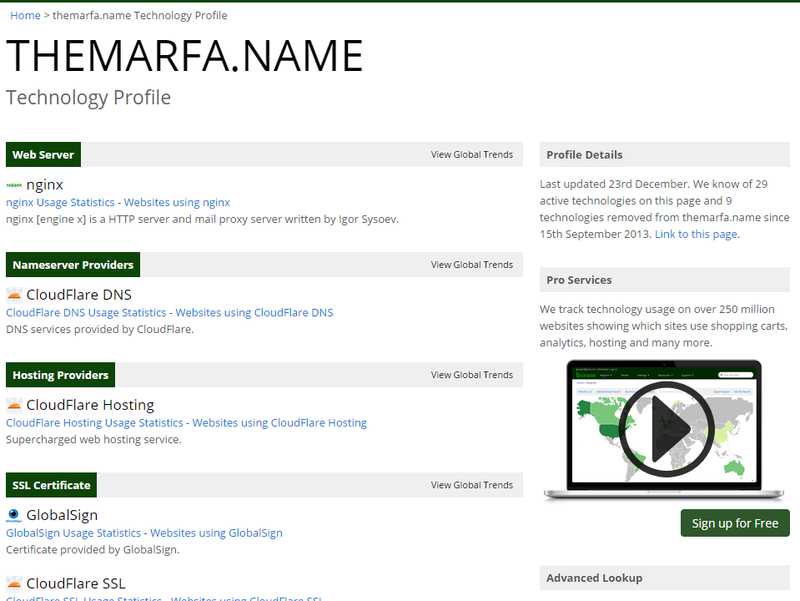Click the GlobalSign technology name
800x601 pixels.
tap(62, 515)
